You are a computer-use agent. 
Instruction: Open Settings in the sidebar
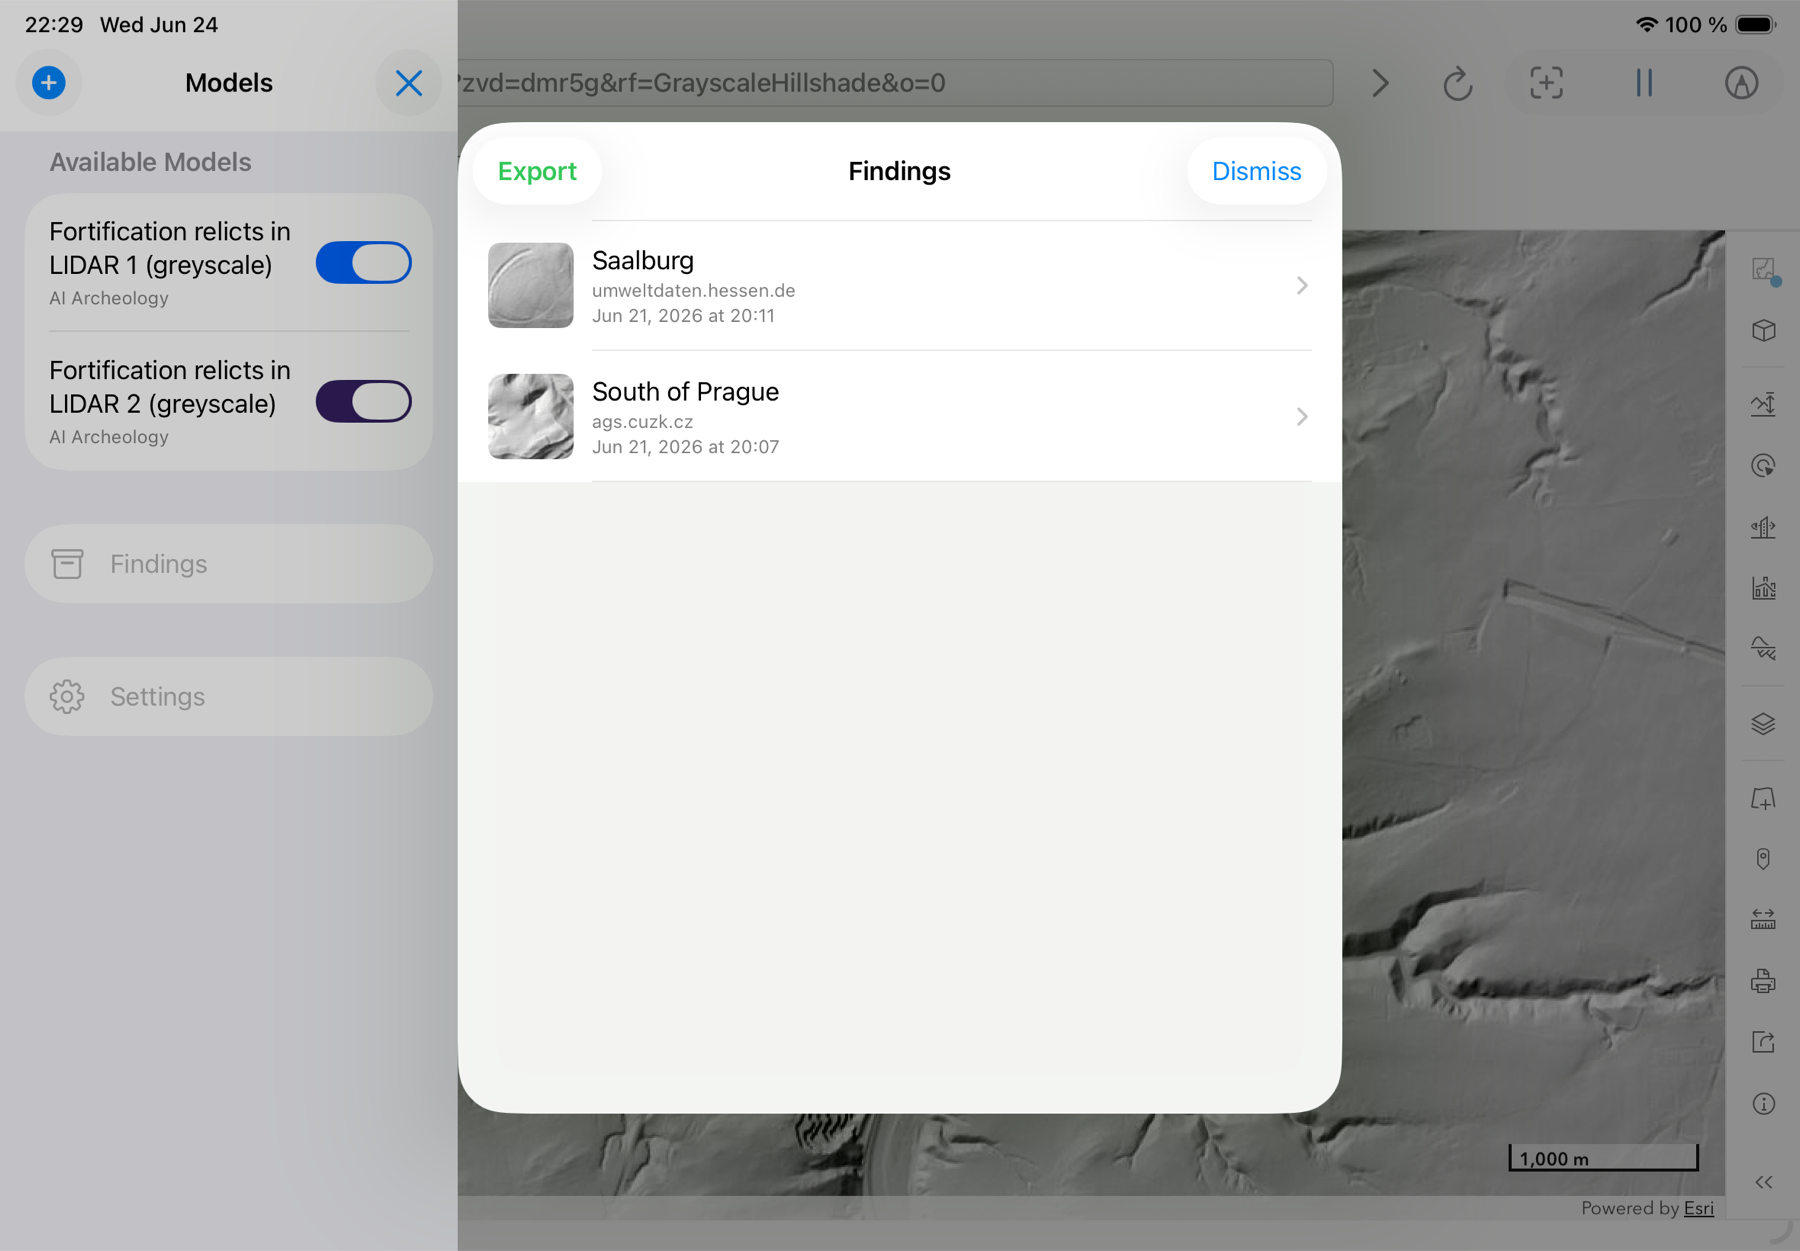229,697
